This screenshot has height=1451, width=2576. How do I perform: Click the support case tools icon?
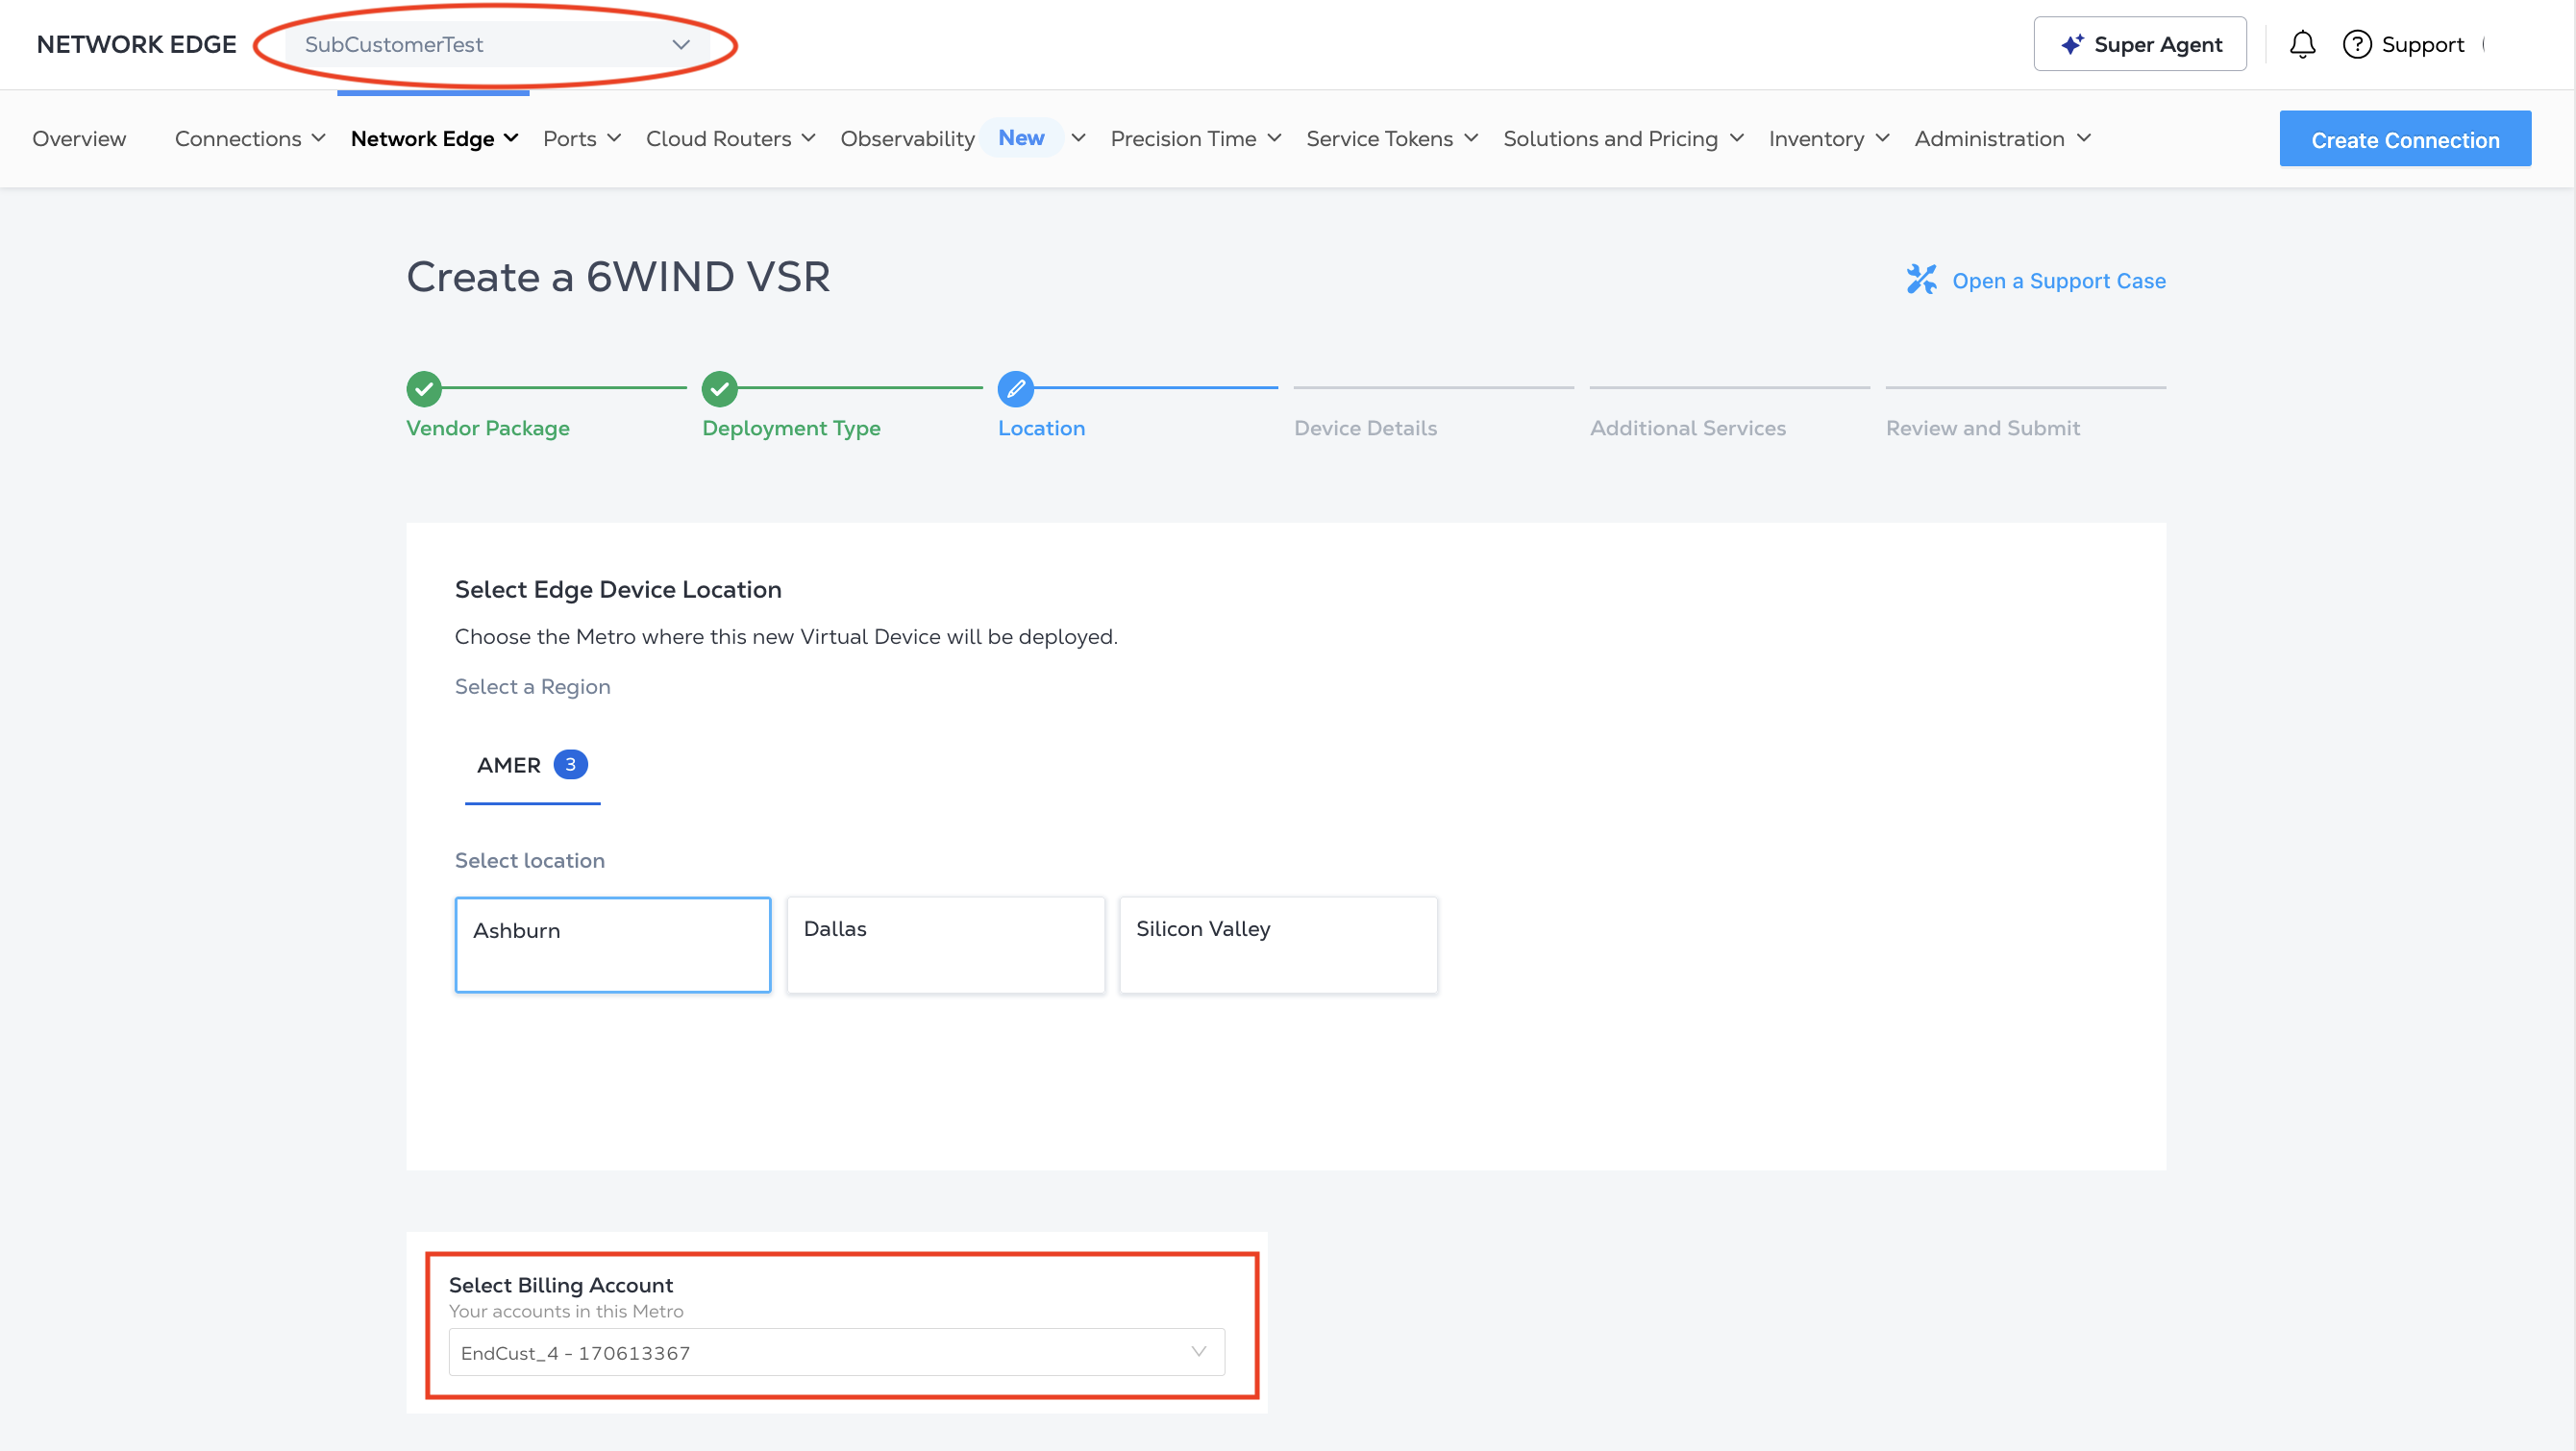[x=1921, y=279]
